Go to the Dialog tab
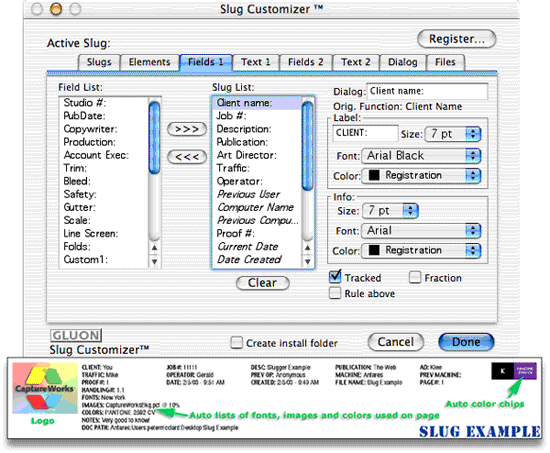This screenshot has width=550, height=453. click(x=403, y=62)
